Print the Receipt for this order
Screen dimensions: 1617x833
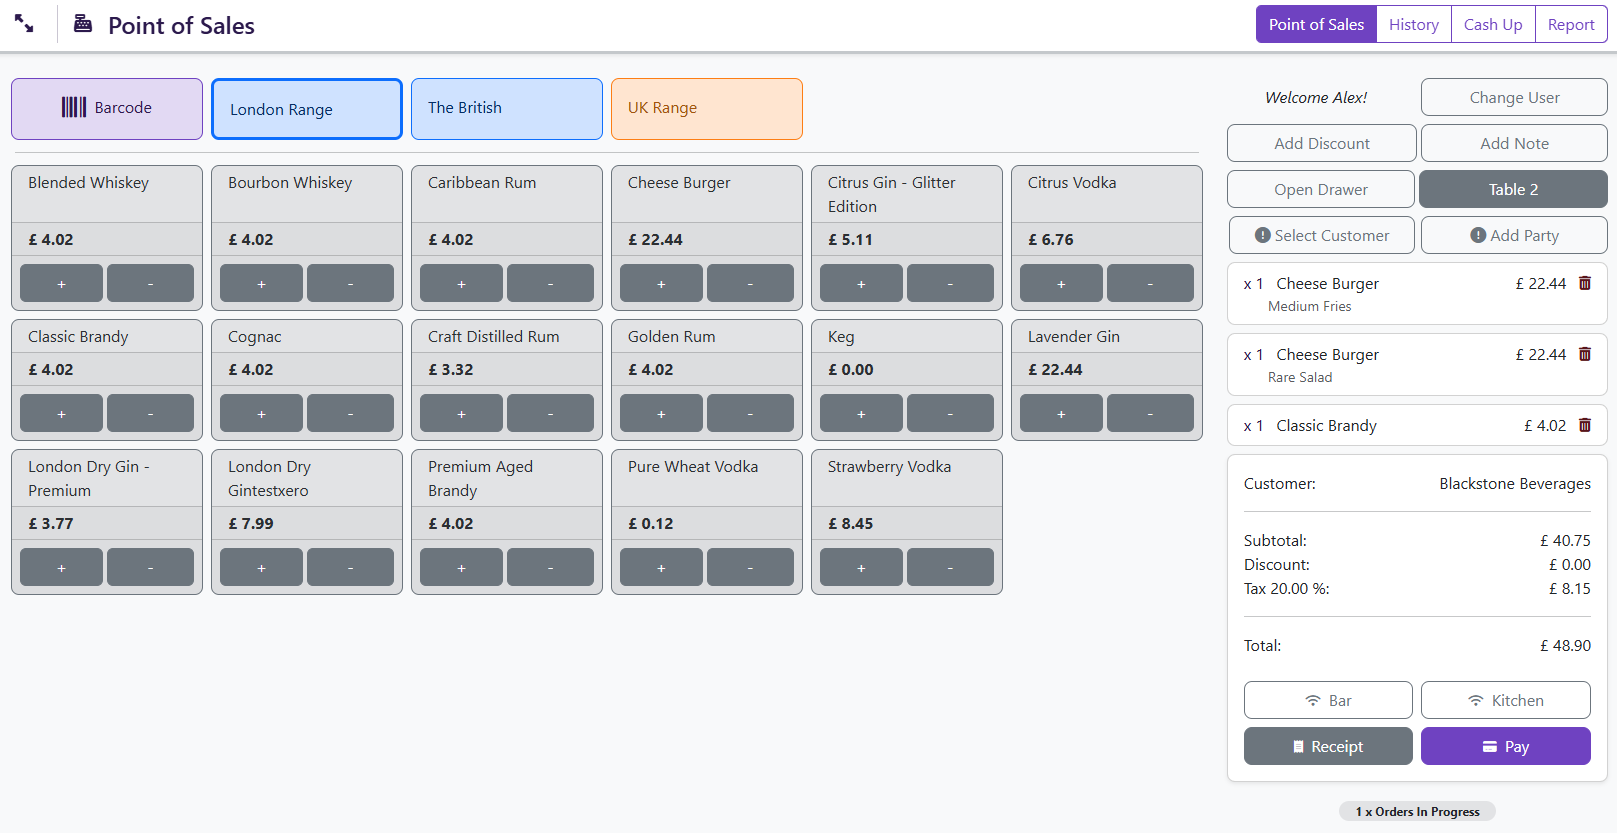click(x=1327, y=746)
